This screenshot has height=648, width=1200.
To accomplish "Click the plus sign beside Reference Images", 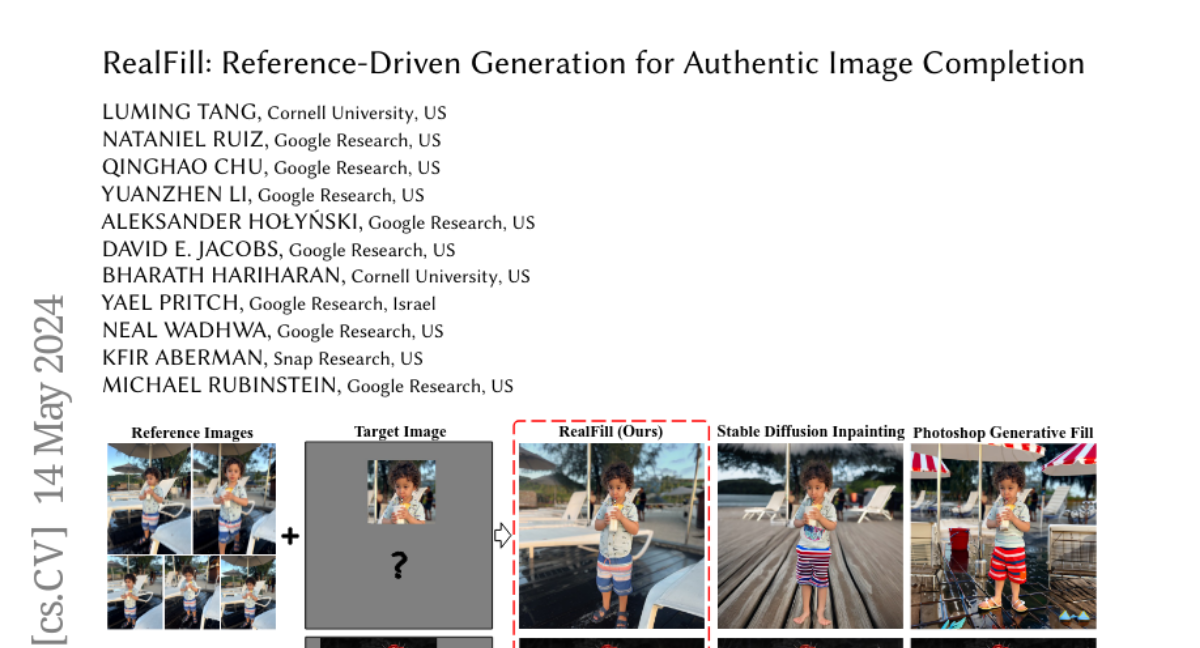I will point(290,537).
